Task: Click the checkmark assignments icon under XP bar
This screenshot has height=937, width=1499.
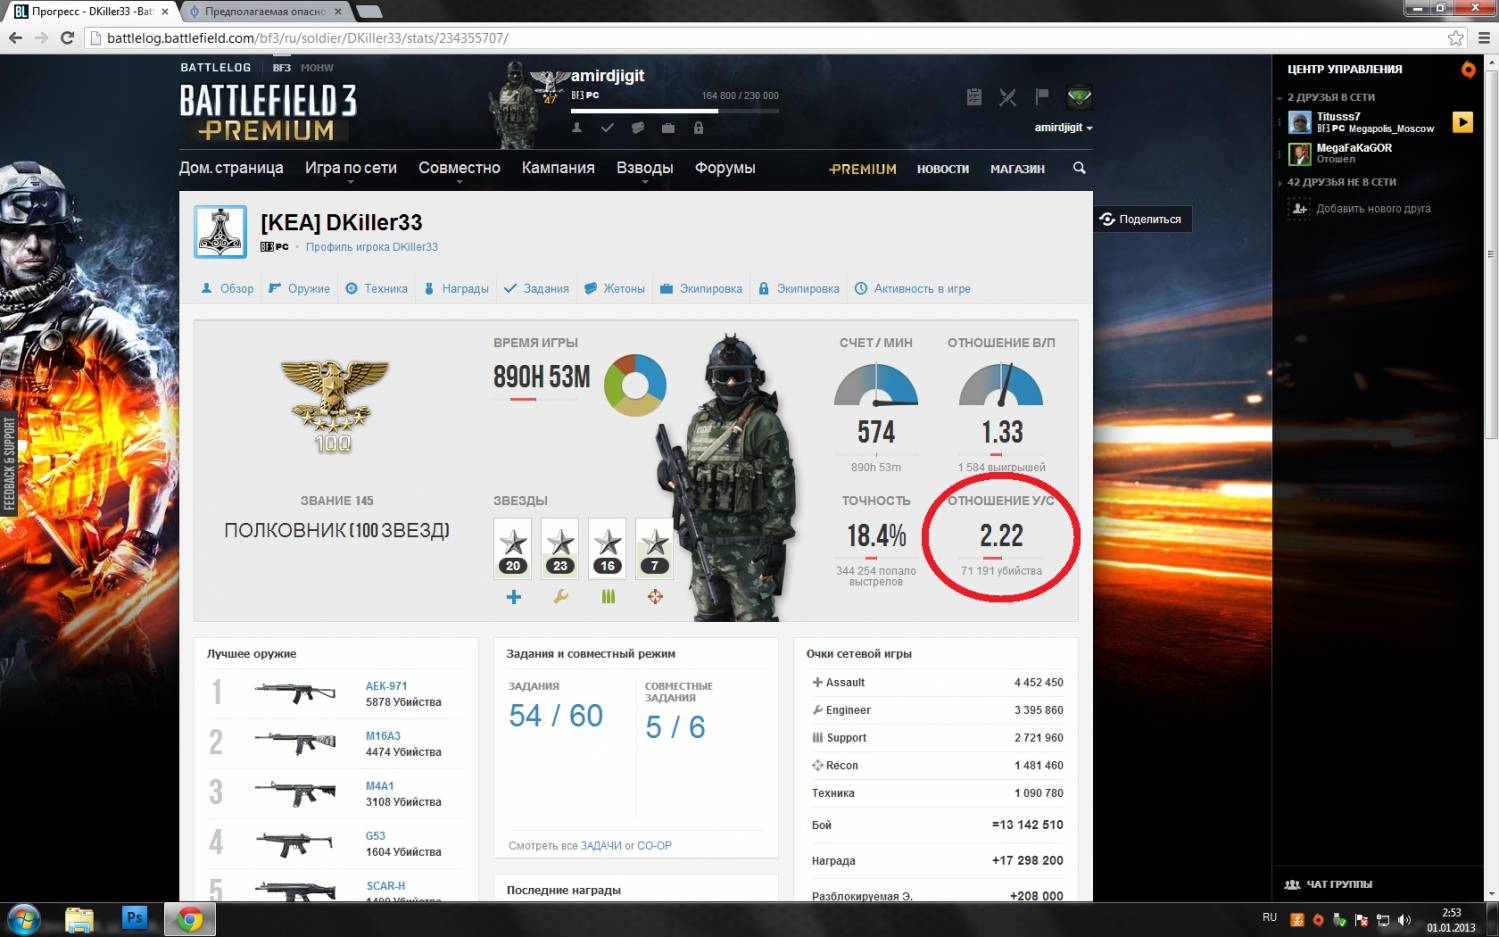Action: (x=607, y=128)
